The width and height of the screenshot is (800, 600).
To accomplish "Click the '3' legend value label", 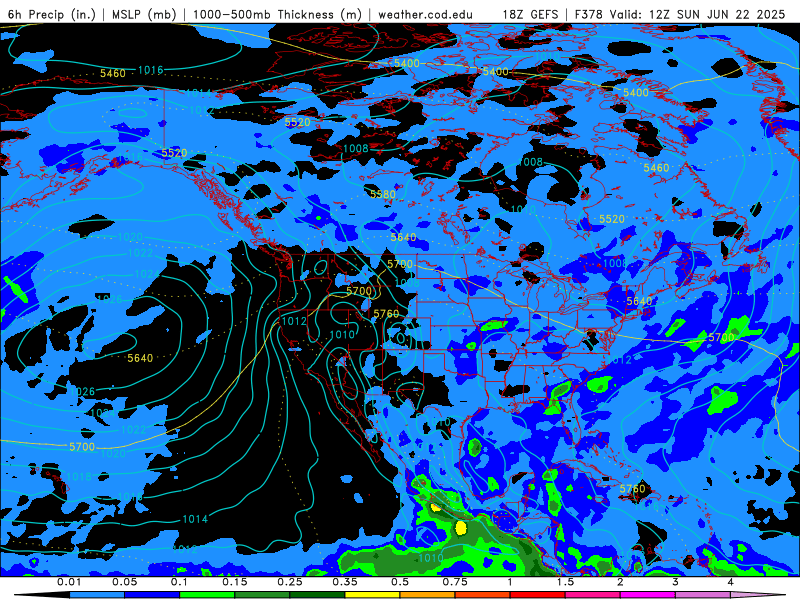I will [676, 582].
